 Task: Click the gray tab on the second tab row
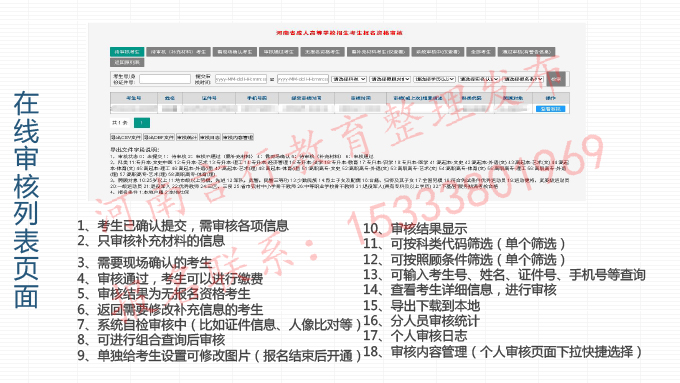tap(127, 62)
